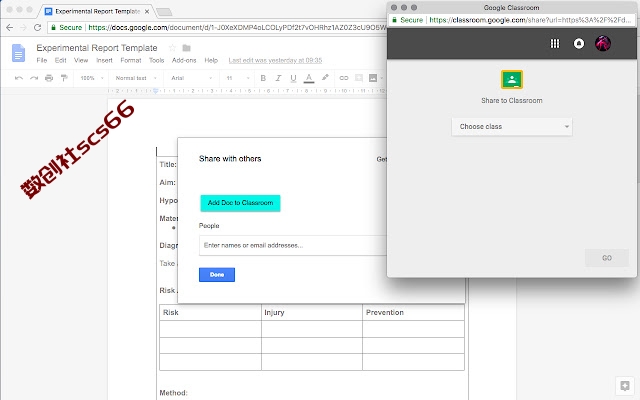The height and width of the screenshot is (400, 640).
Task: Click the GO button in Classroom
Action: coord(607,258)
